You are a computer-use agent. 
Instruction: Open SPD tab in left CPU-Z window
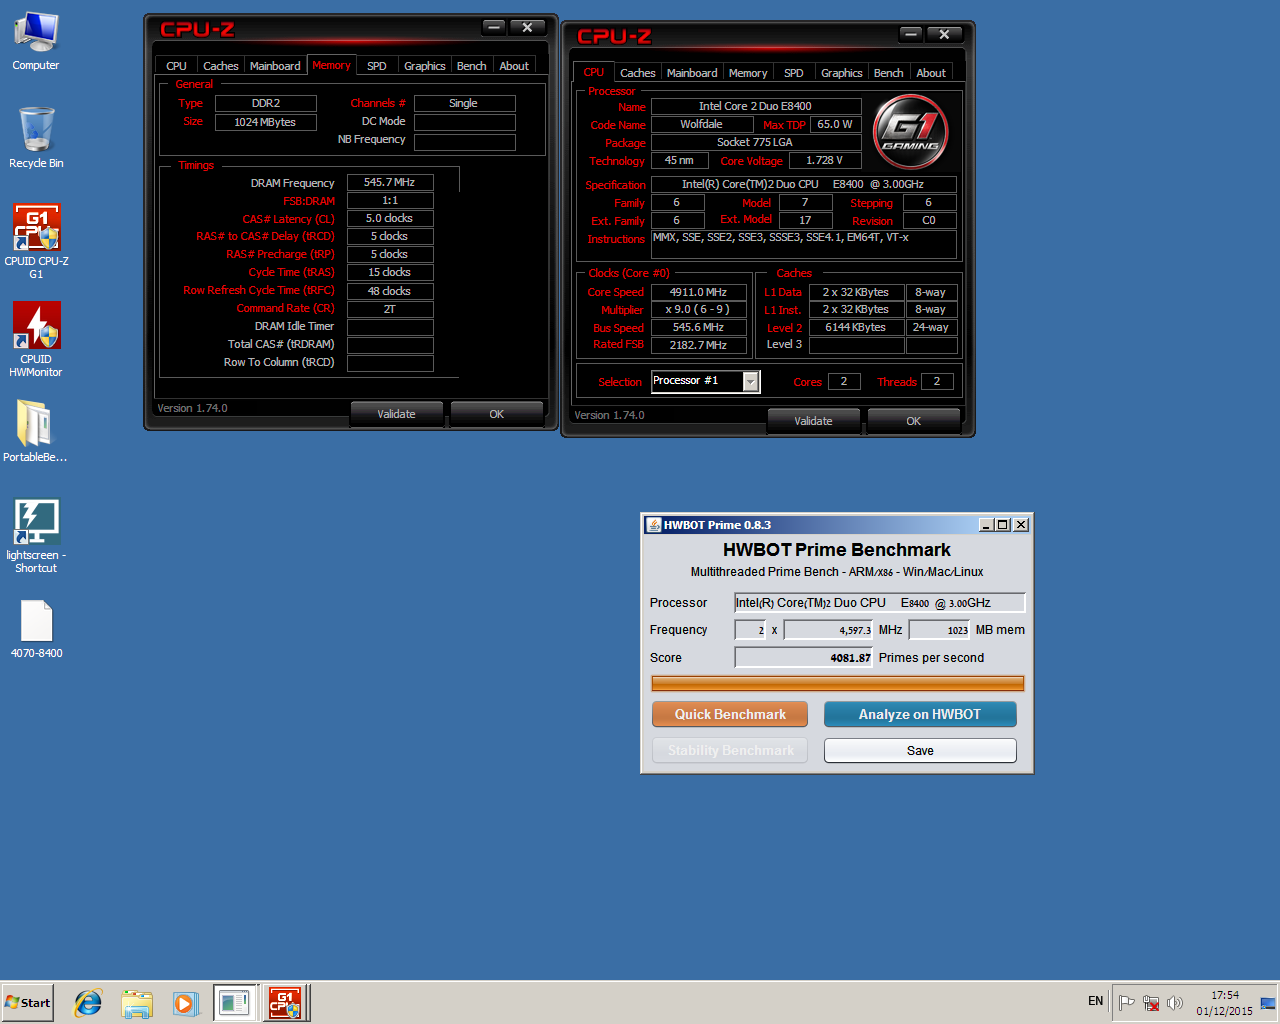coord(377,66)
